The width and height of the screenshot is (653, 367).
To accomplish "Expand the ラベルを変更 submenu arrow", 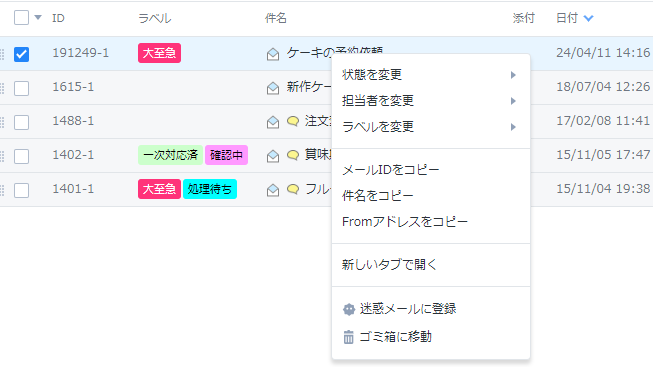I will pyautogui.click(x=513, y=127).
